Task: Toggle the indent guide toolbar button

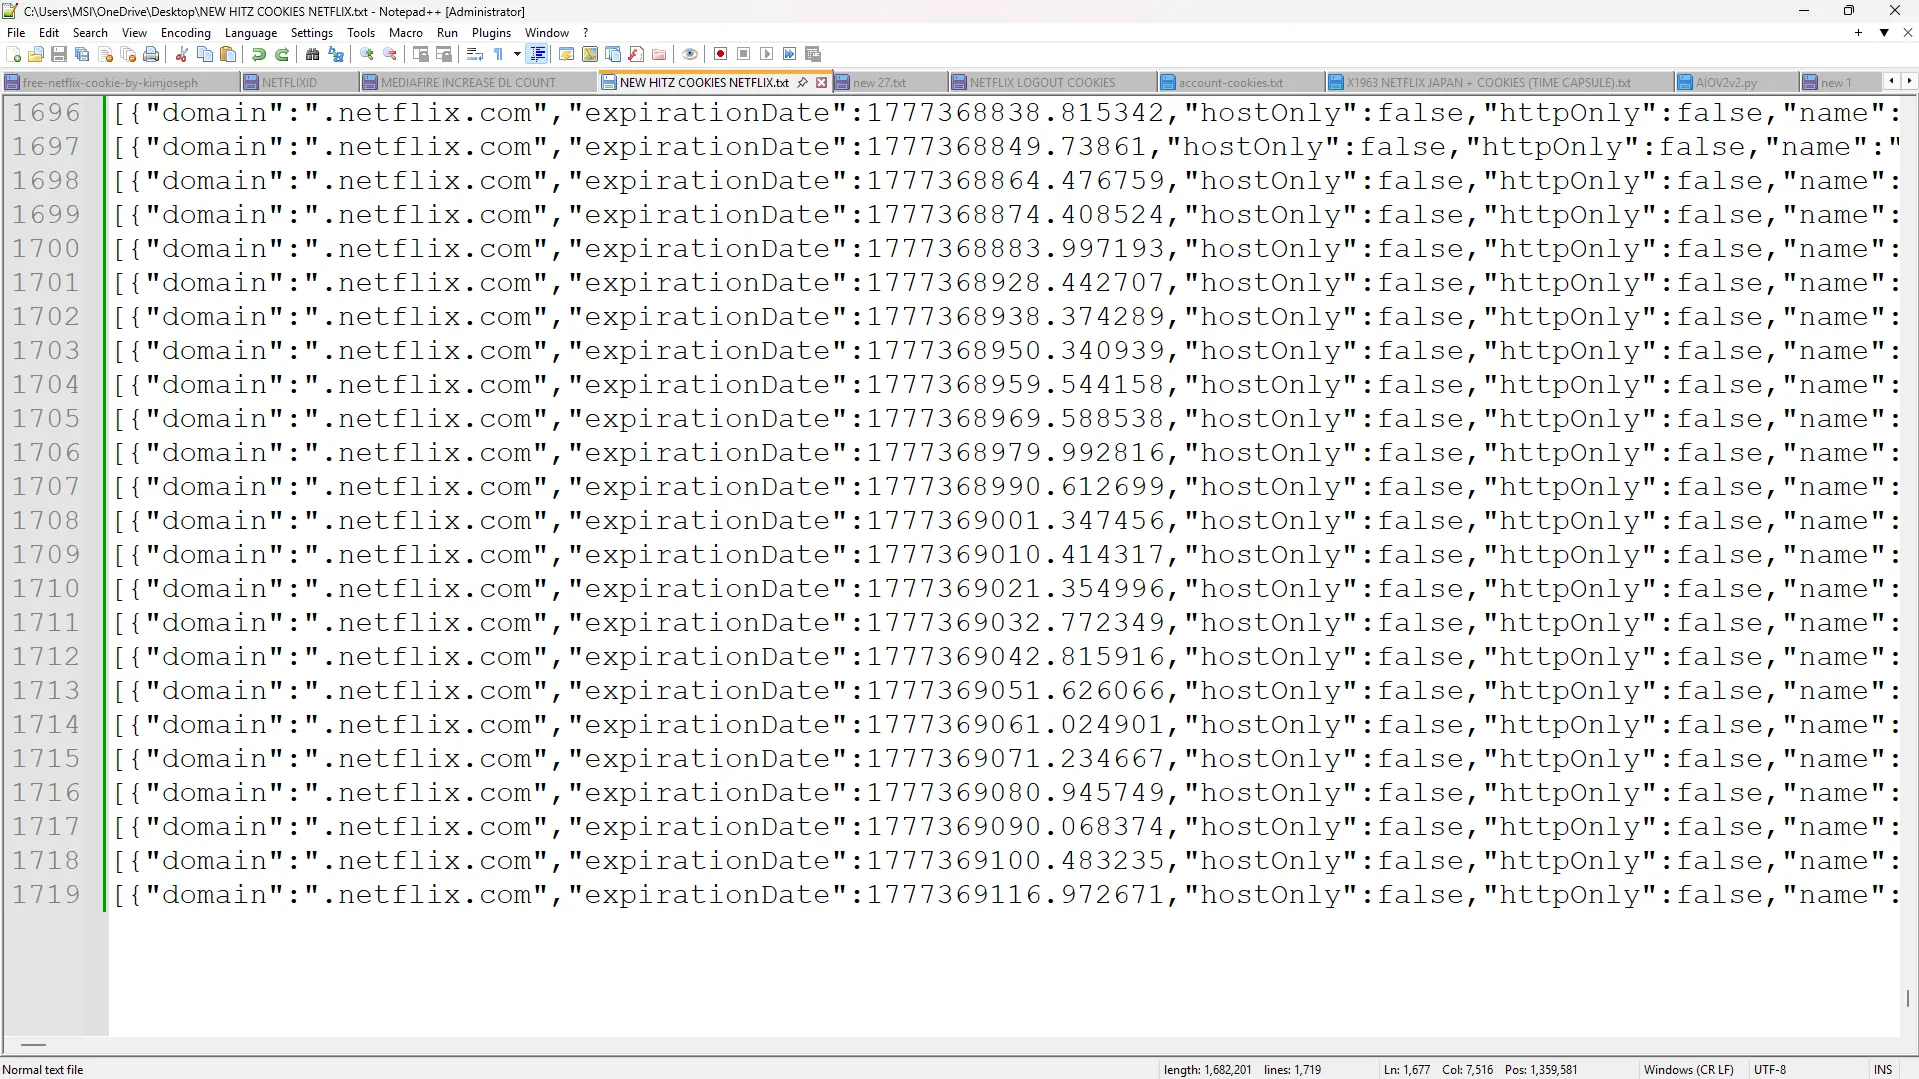Action: pyautogui.click(x=538, y=54)
